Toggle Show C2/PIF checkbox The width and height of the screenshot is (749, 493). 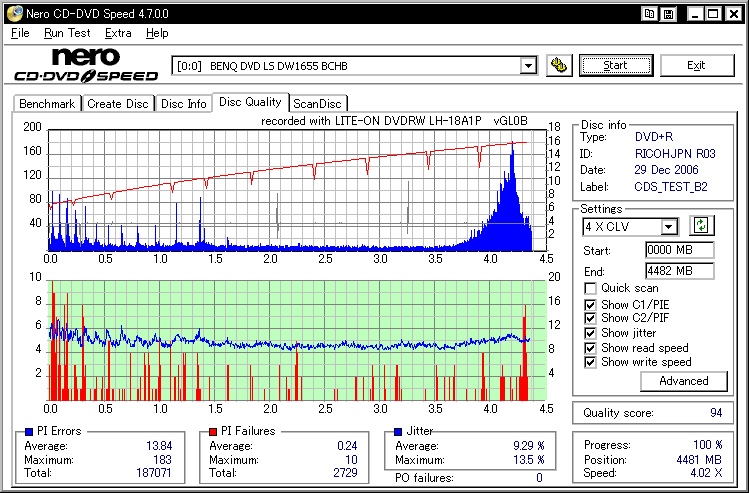click(x=590, y=318)
